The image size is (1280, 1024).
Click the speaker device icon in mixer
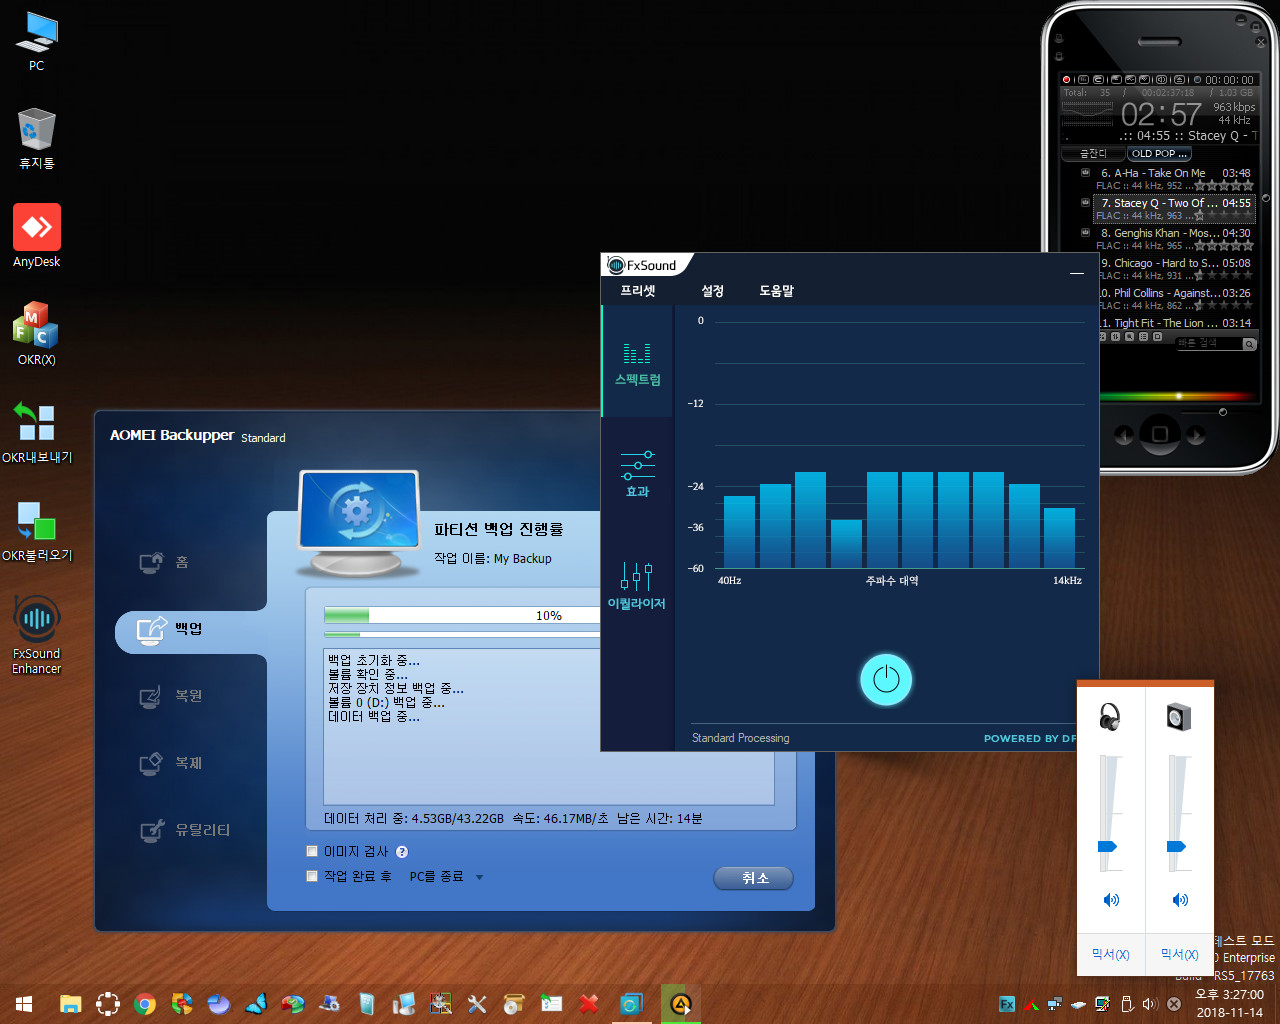tap(1179, 716)
